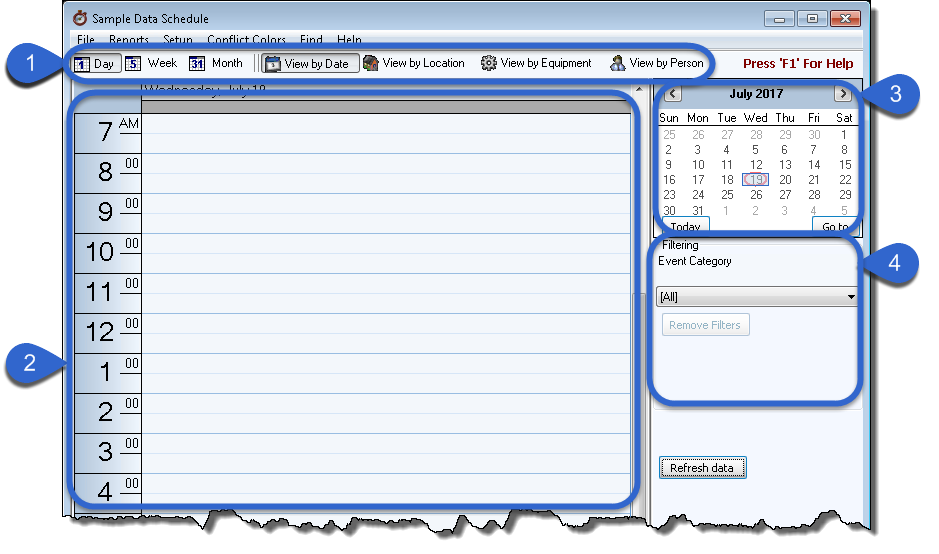Open the Reports menu
This screenshot has width=939, height=554.
click(129, 41)
